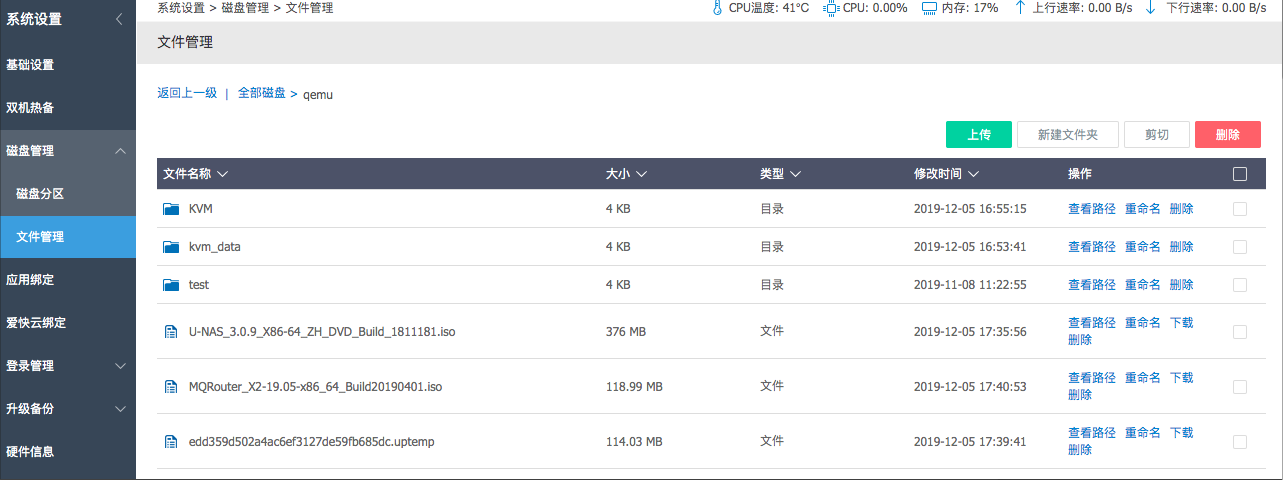The image size is (1283, 480).
Task: Sort by 类型 column
Action: (x=781, y=174)
